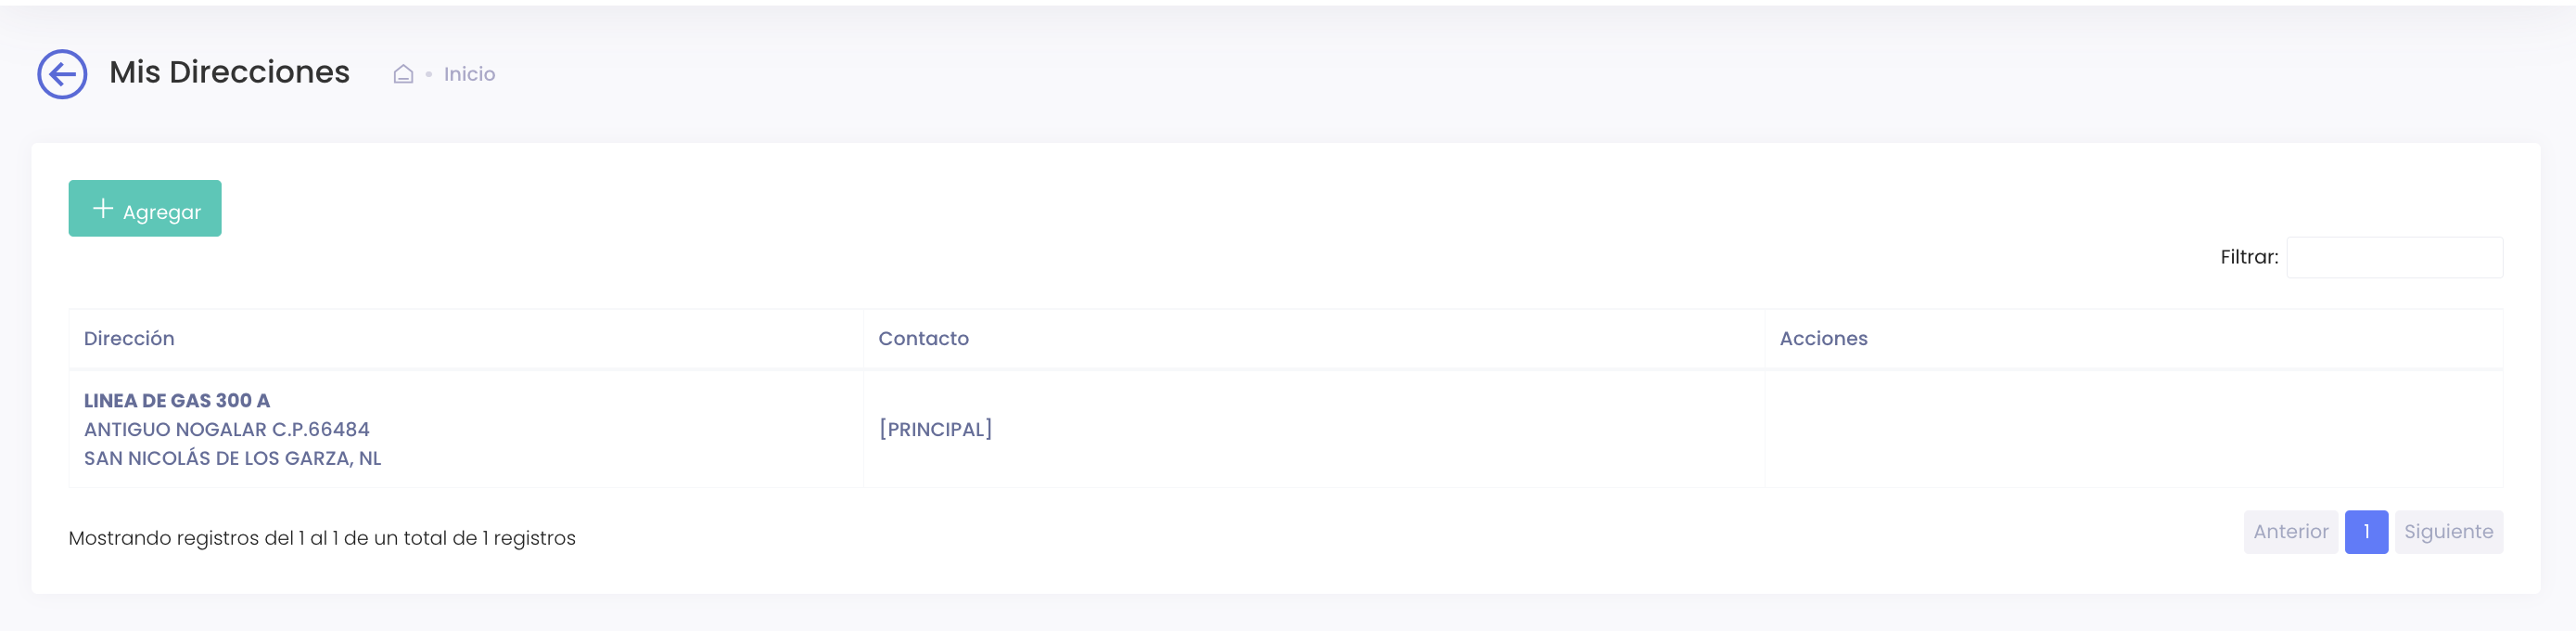Screen dimensions: 2576x631
Task: Sort by the Dirección column header
Action: pyautogui.click(x=129, y=338)
